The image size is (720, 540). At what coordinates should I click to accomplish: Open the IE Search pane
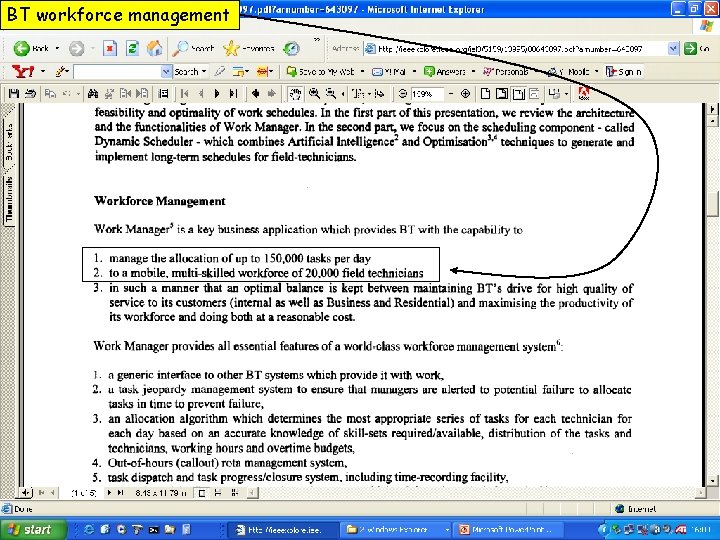point(193,48)
